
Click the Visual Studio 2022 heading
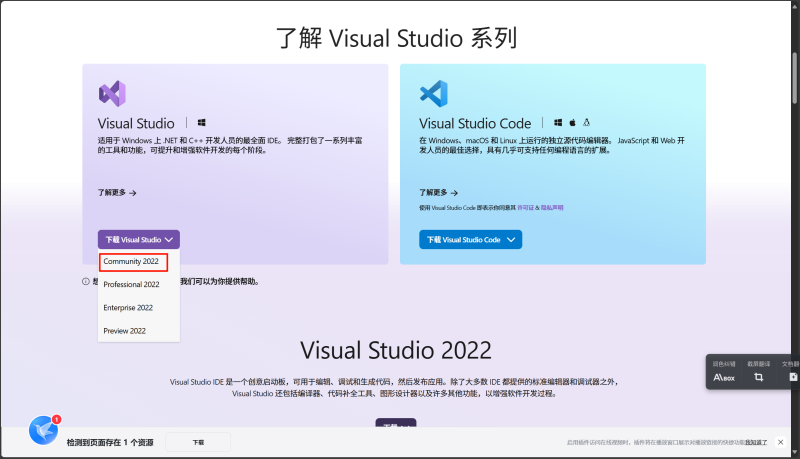point(395,350)
